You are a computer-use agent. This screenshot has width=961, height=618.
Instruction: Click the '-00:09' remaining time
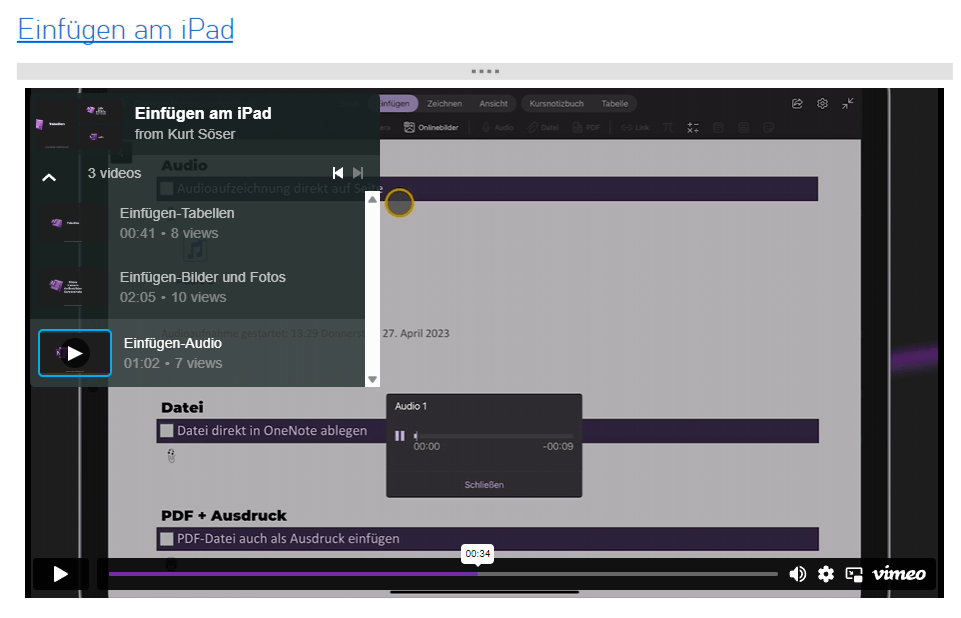pyautogui.click(x=558, y=446)
